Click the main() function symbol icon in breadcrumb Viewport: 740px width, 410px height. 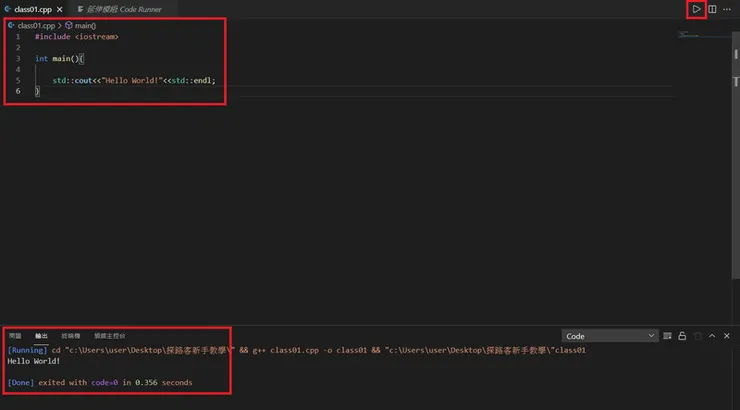[69, 25]
